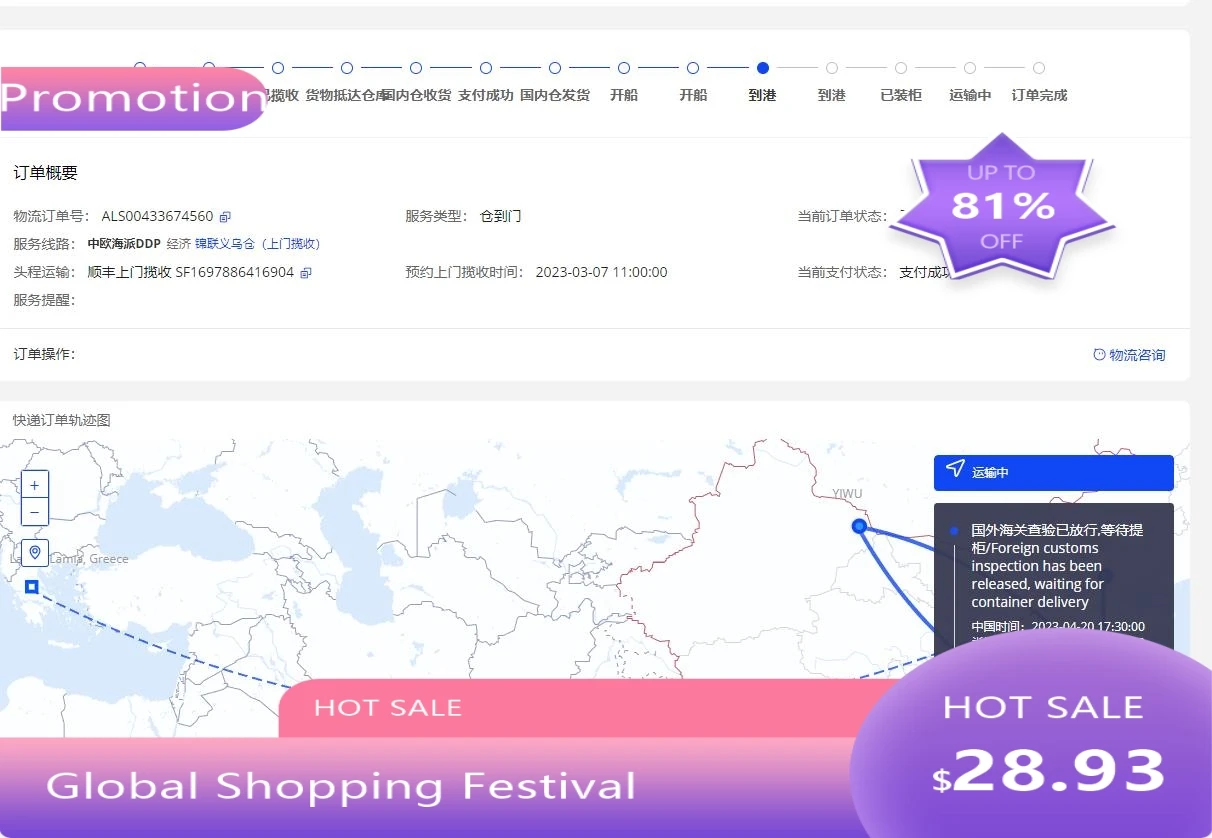Zoom in on the map

[34, 483]
